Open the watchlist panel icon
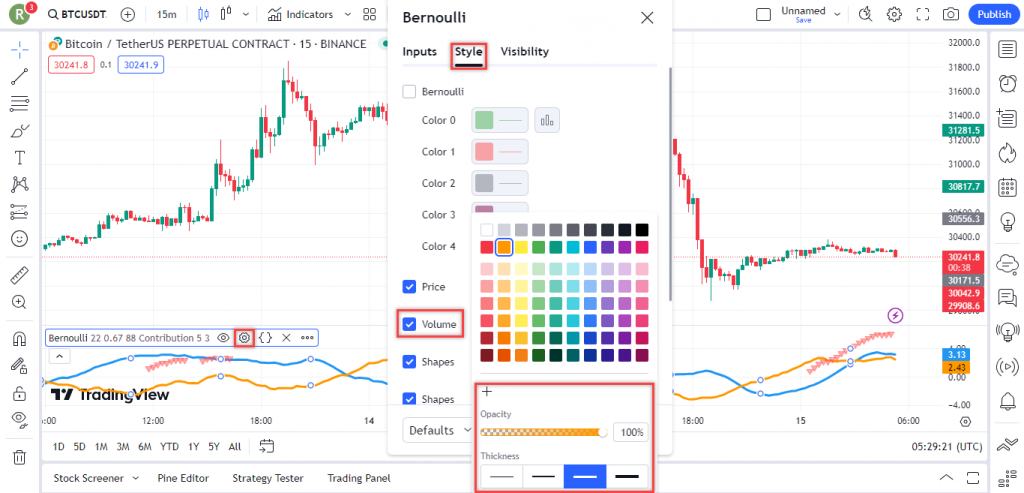 coord(1007,50)
